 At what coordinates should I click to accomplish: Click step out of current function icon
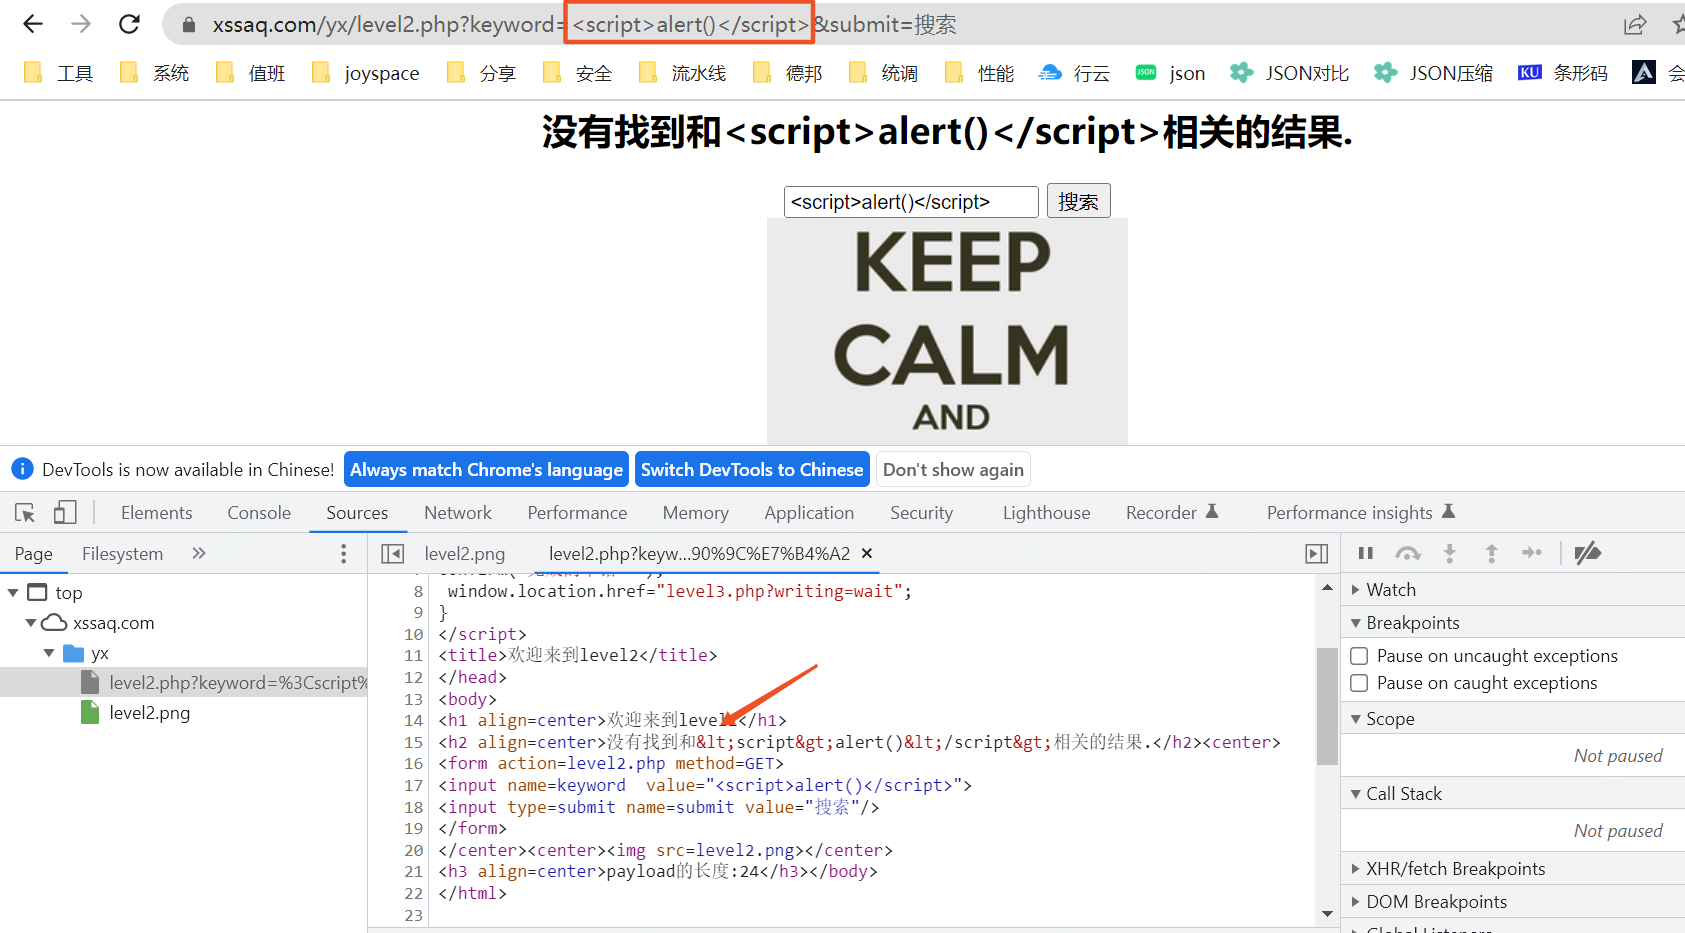point(1491,553)
